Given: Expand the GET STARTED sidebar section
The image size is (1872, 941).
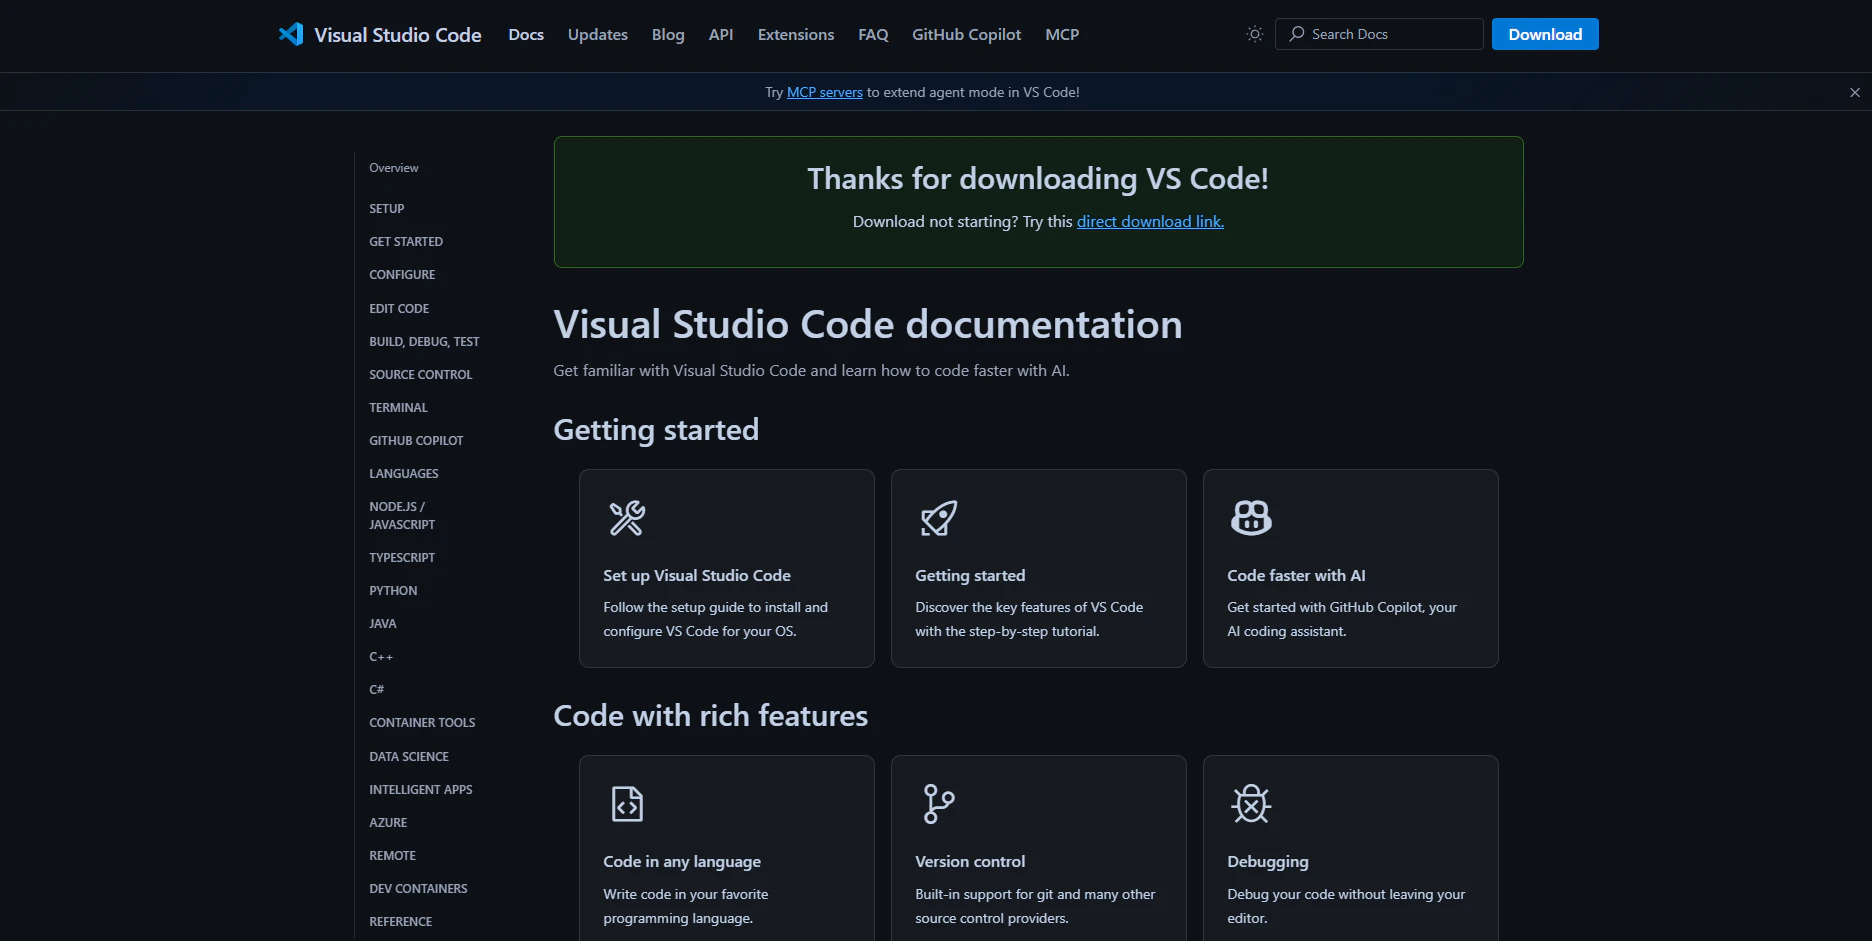Looking at the screenshot, I should point(406,242).
